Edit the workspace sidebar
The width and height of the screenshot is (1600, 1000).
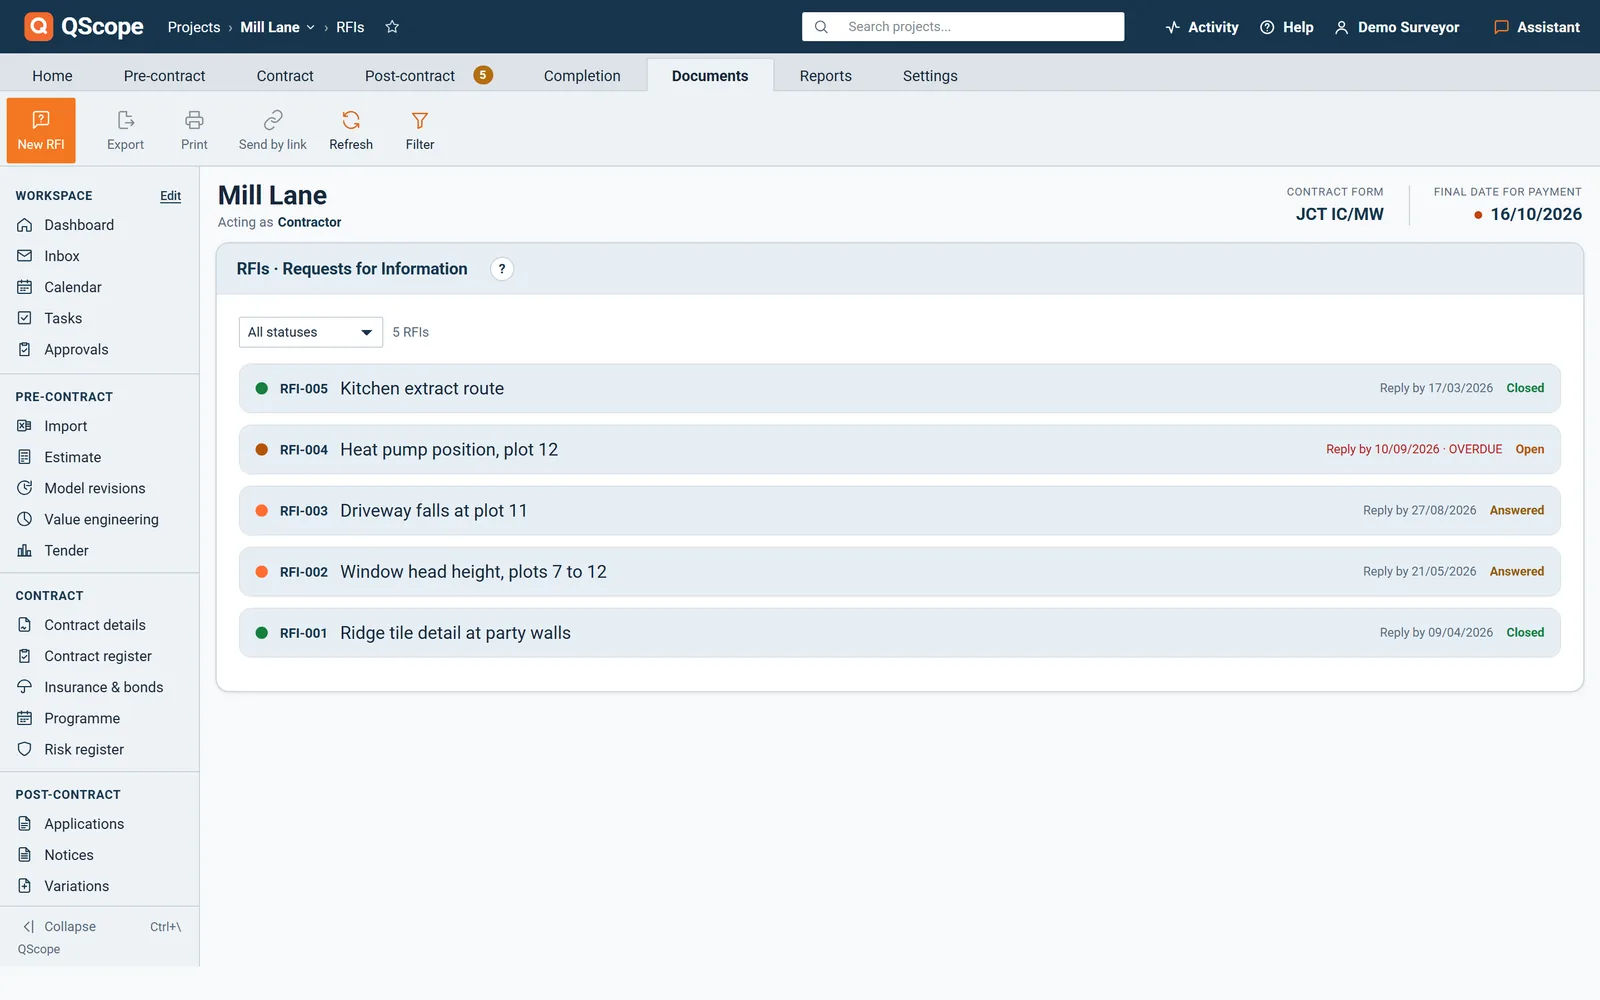pos(171,196)
